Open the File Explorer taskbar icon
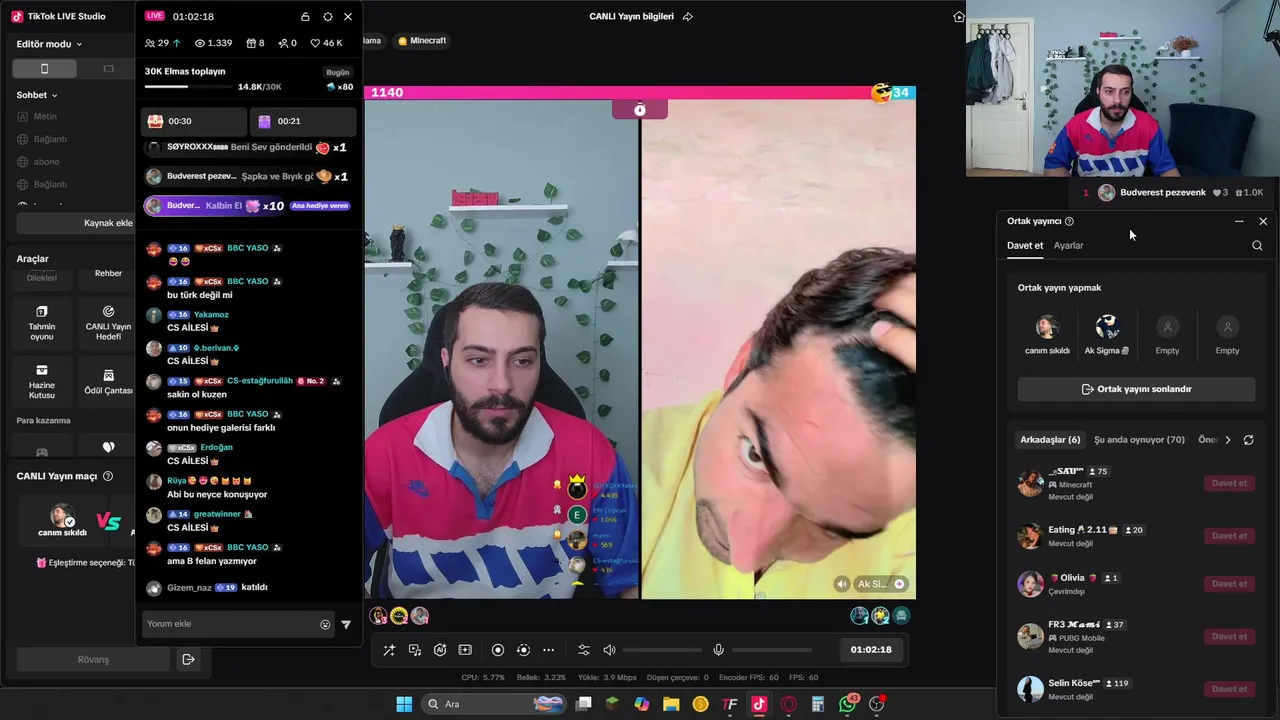The height and width of the screenshot is (720, 1280). [670, 704]
